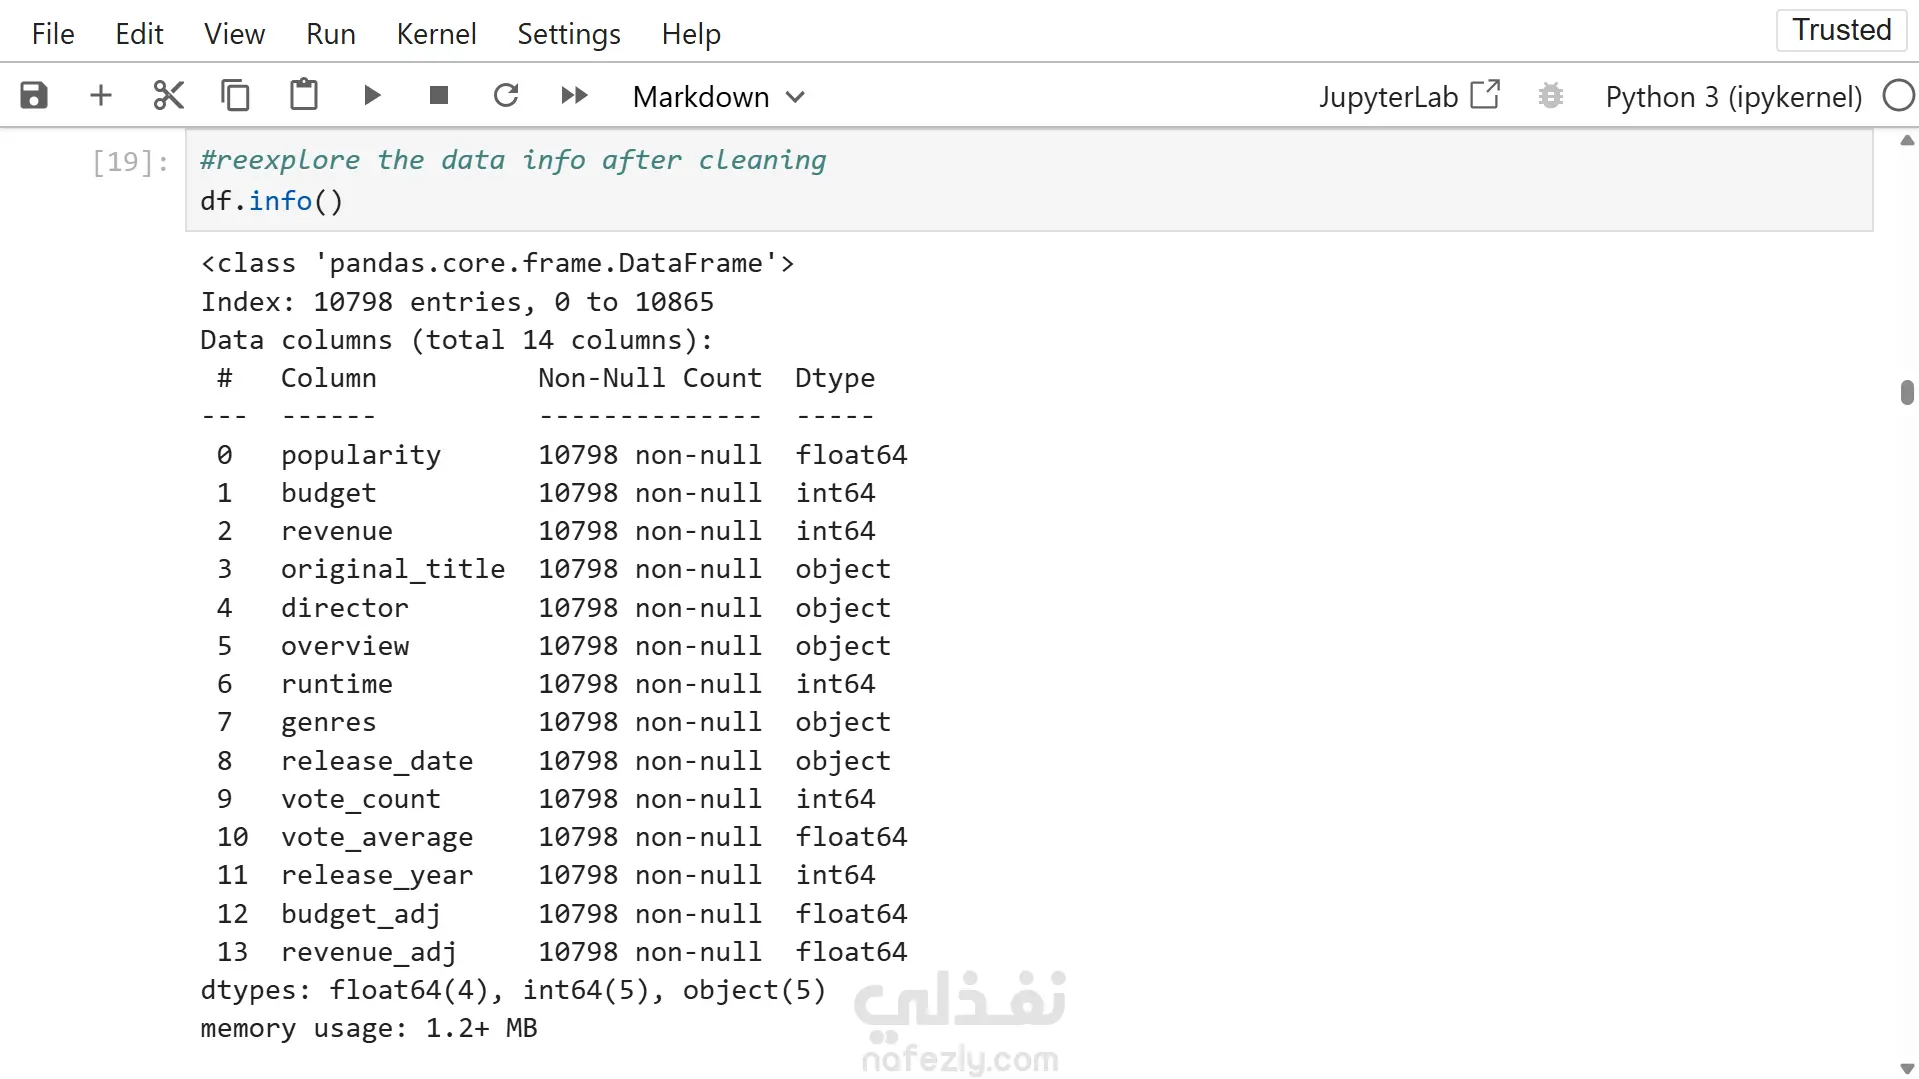Screen dimensions: 1919x1079
Task: Click the kernel status circle indicator
Action: click(1898, 96)
